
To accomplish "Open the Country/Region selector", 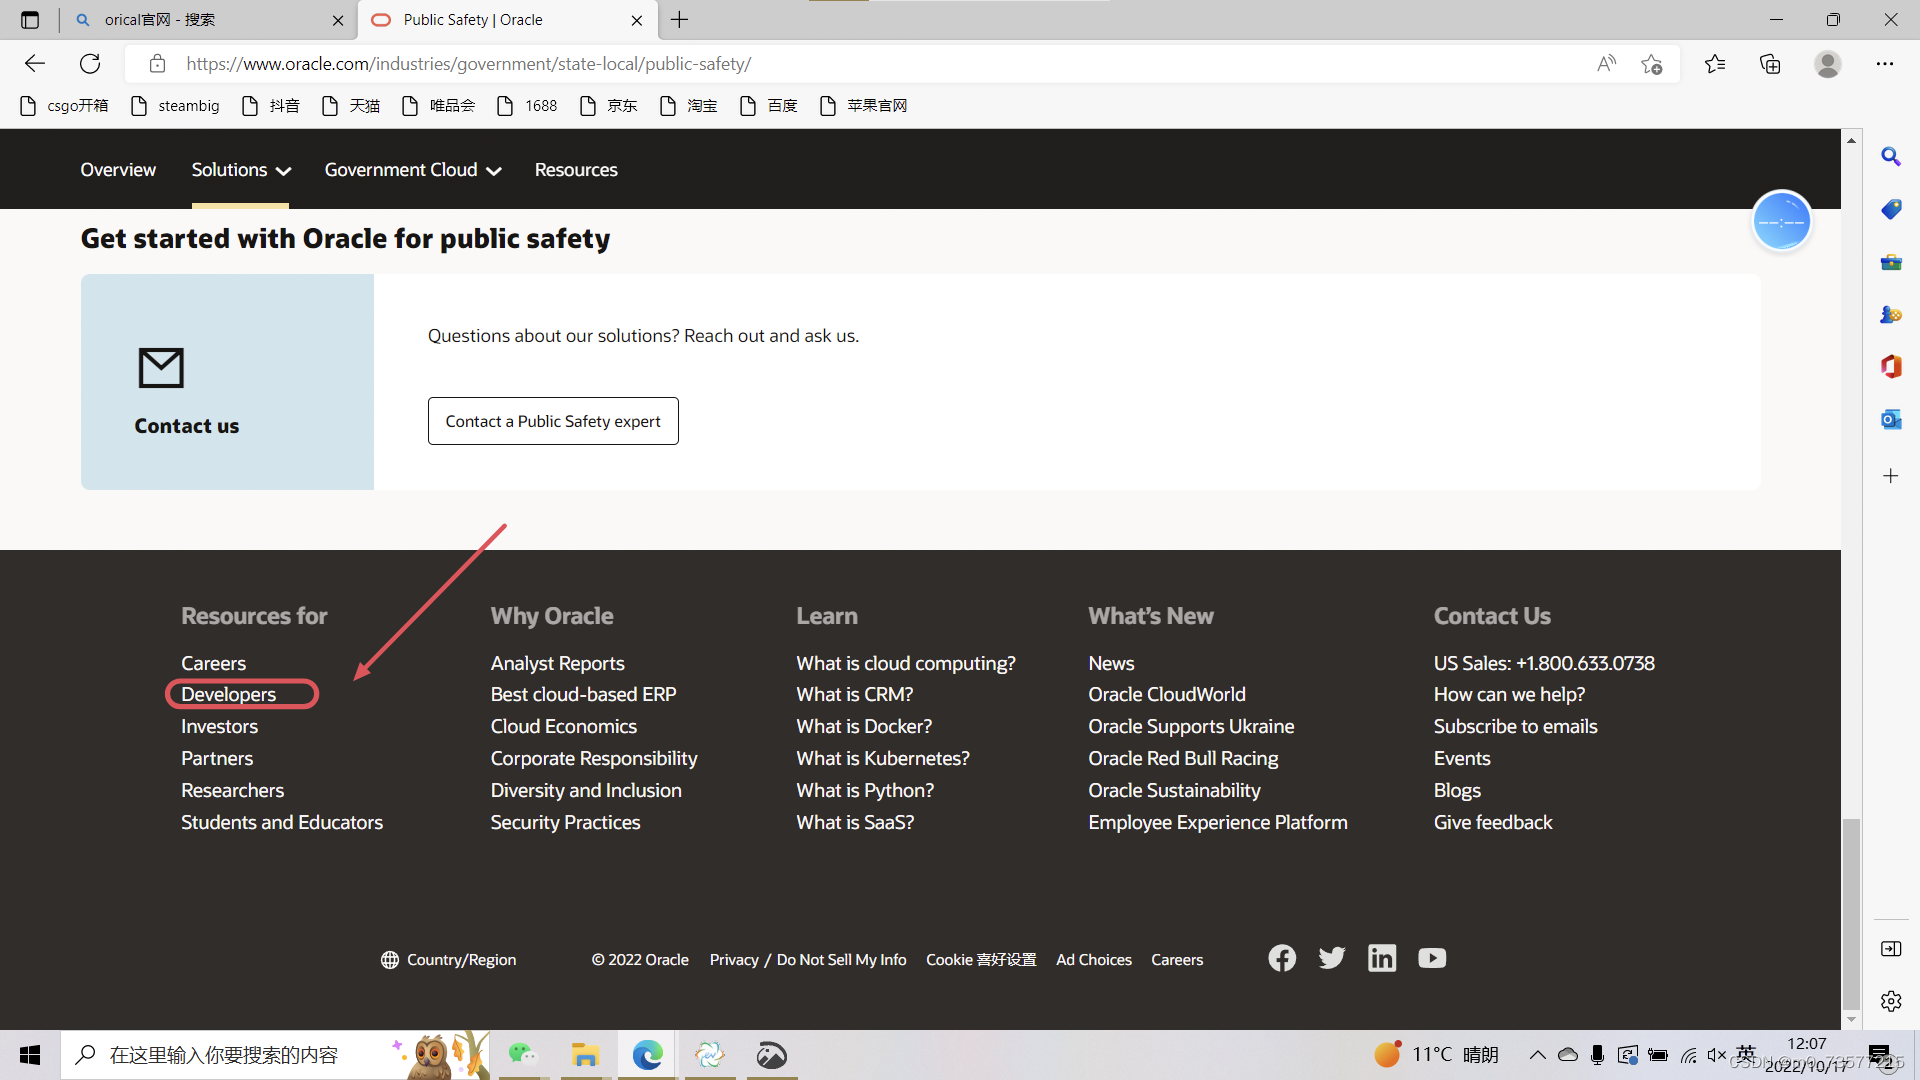I will [448, 960].
